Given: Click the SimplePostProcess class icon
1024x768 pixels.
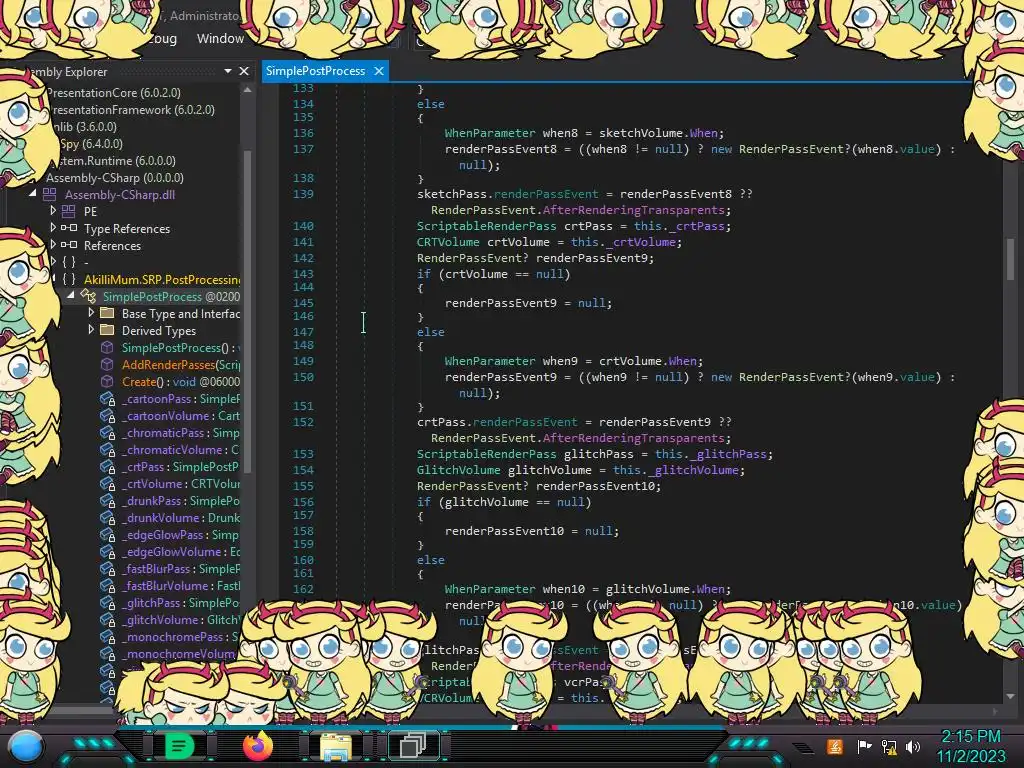Looking at the screenshot, I should [x=88, y=296].
